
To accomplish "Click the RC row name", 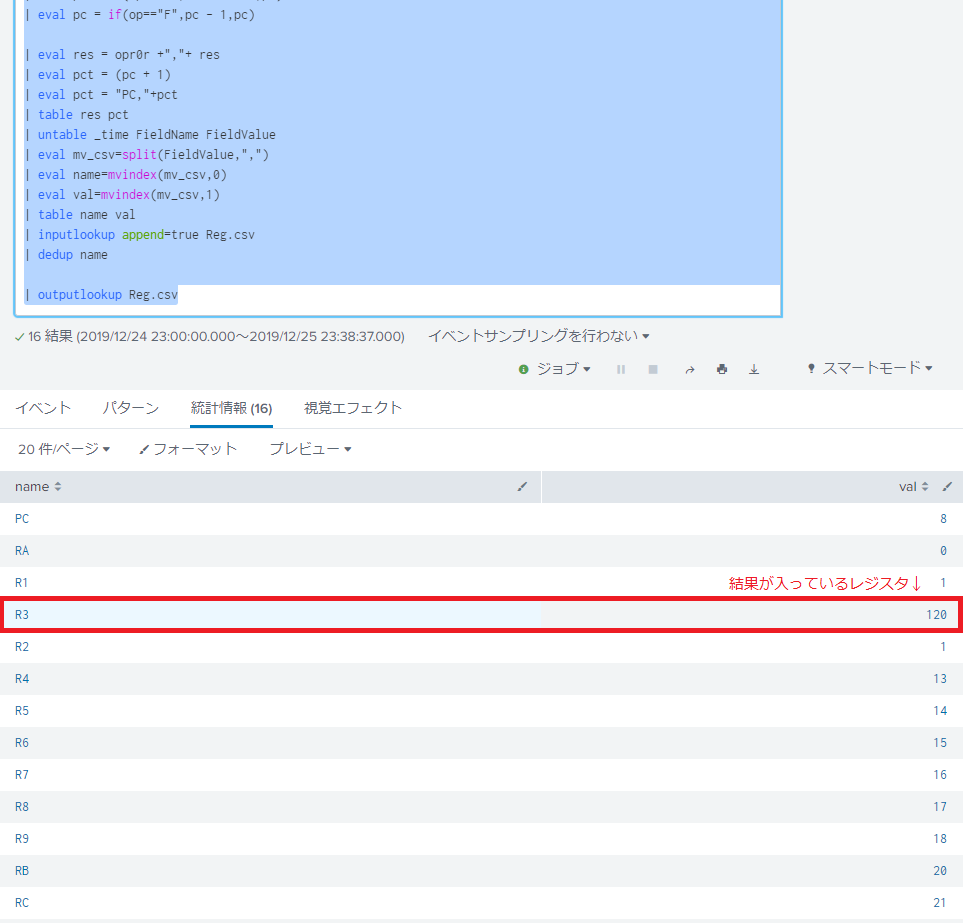I will click(x=22, y=902).
